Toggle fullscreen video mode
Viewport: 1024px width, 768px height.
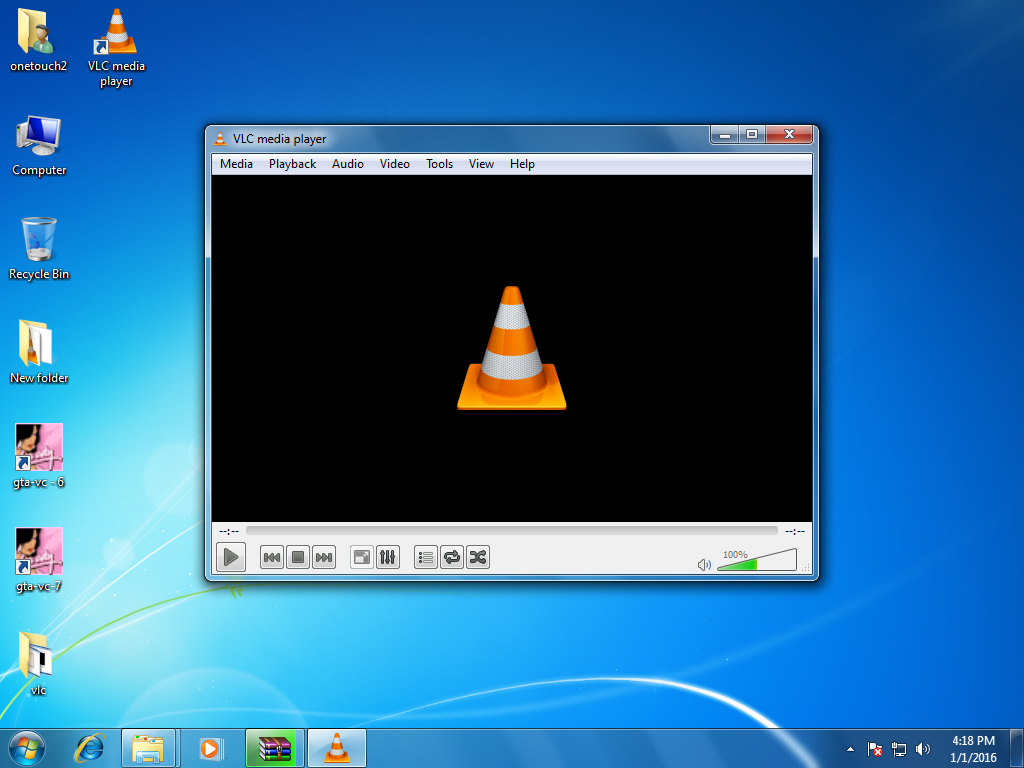tap(362, 557)
